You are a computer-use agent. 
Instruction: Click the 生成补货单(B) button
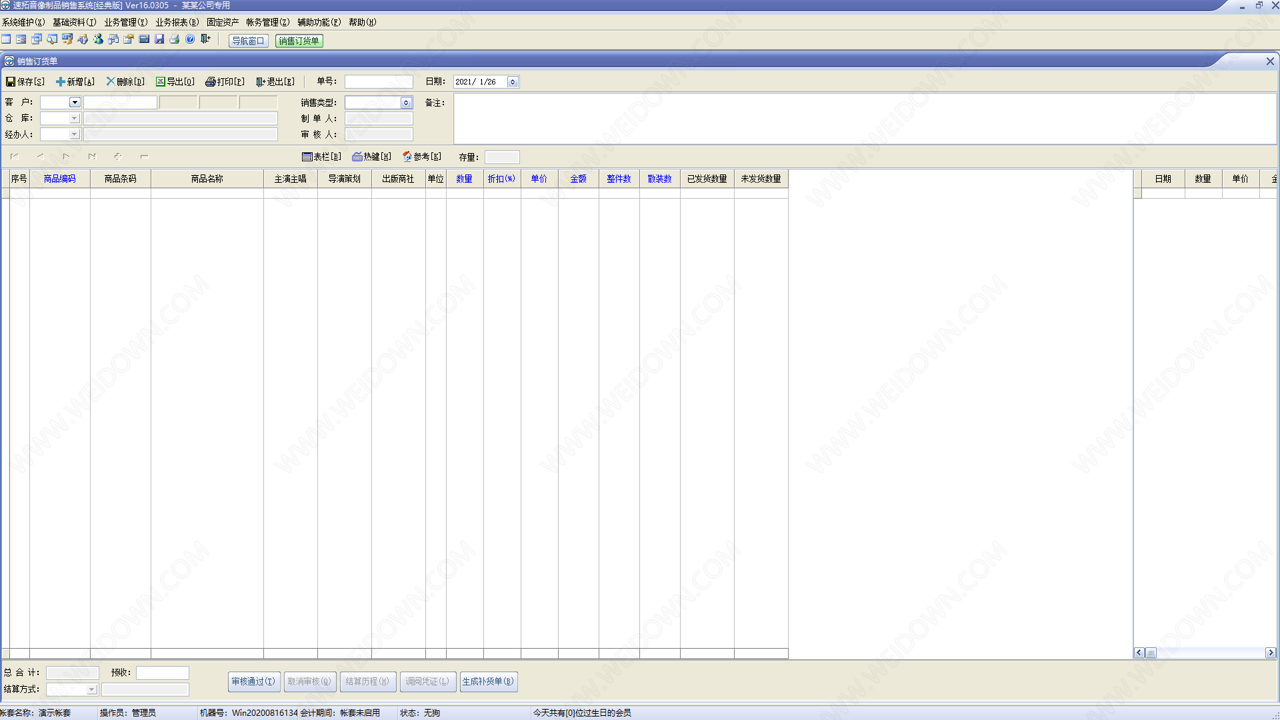[489, 682]
